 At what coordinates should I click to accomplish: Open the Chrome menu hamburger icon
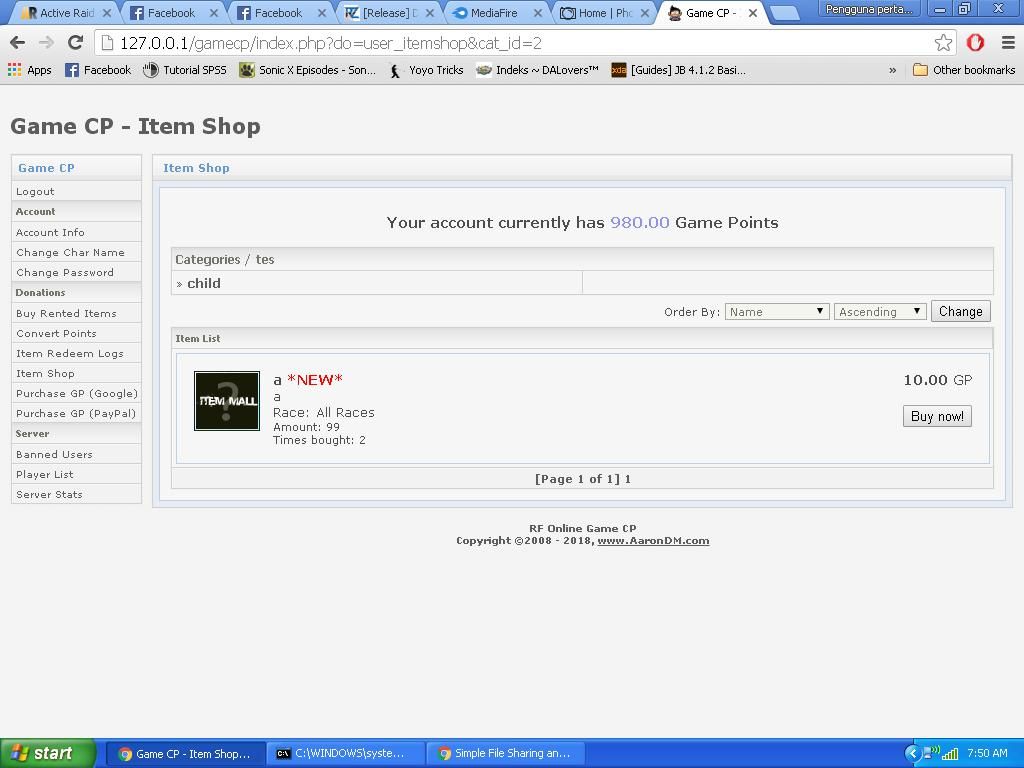tap(1008, 43)
